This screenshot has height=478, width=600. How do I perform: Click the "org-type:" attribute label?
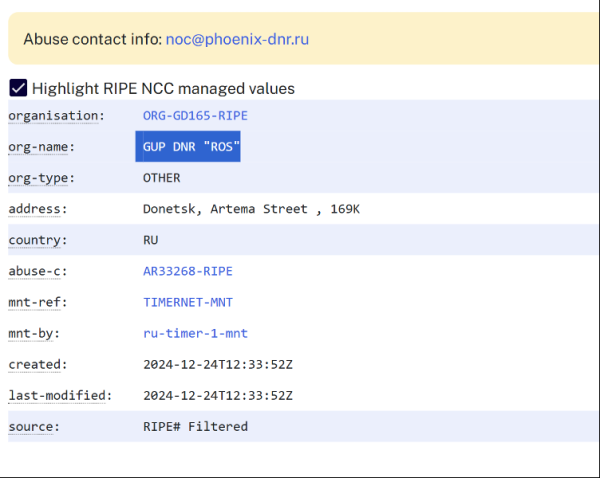coord(41,178)
